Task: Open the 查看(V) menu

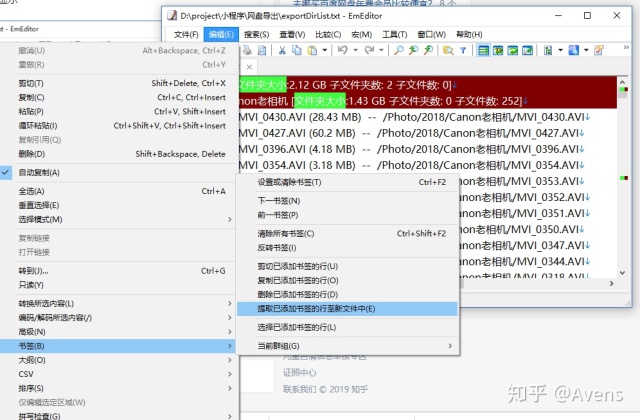Action: click(x=292, y=35)
